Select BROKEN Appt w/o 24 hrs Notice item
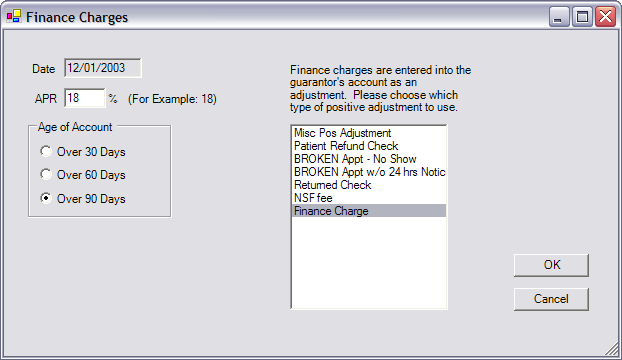The image size is (622, 360). [369, 172]
